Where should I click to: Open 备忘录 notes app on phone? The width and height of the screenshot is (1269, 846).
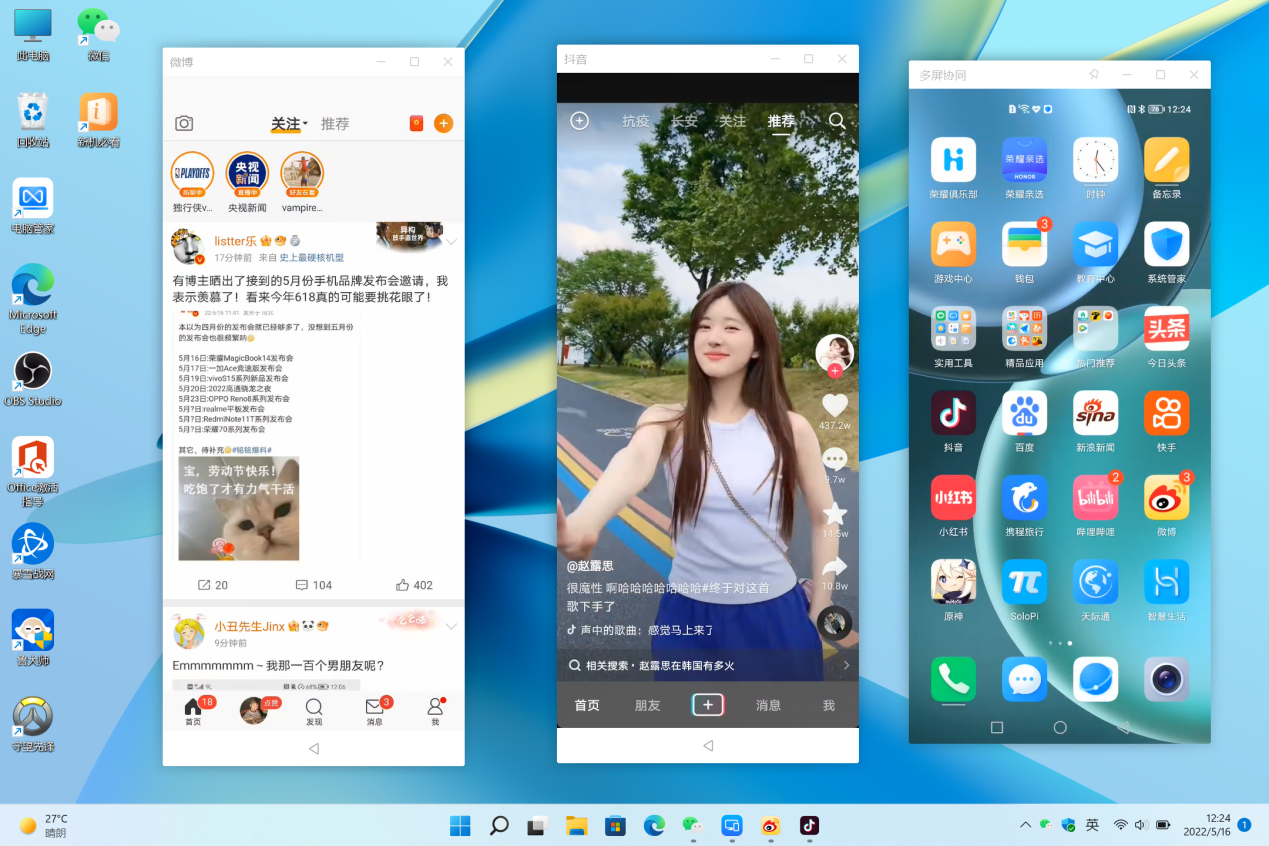[1166, 160]
